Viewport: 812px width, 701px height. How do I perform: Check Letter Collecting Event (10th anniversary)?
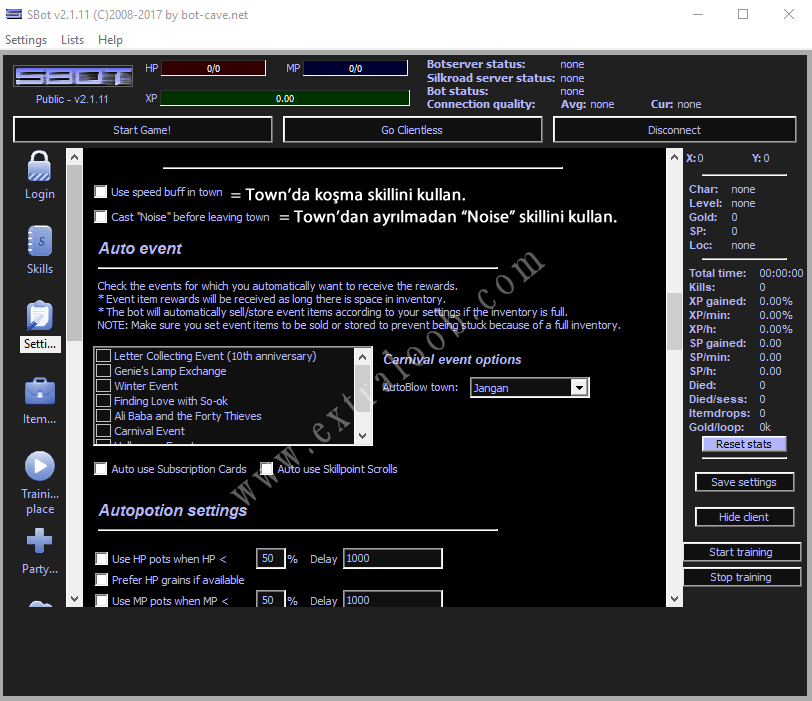click(104, 356)
